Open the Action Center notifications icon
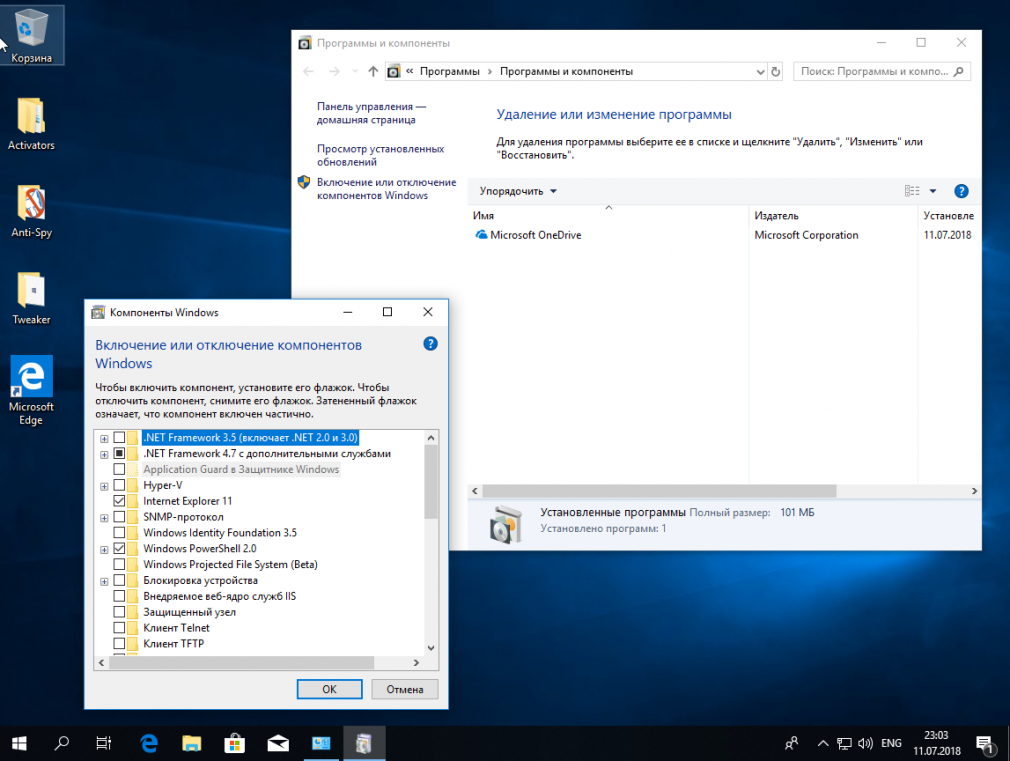This screenshot has width=1010, height=761. coord(985,744)
